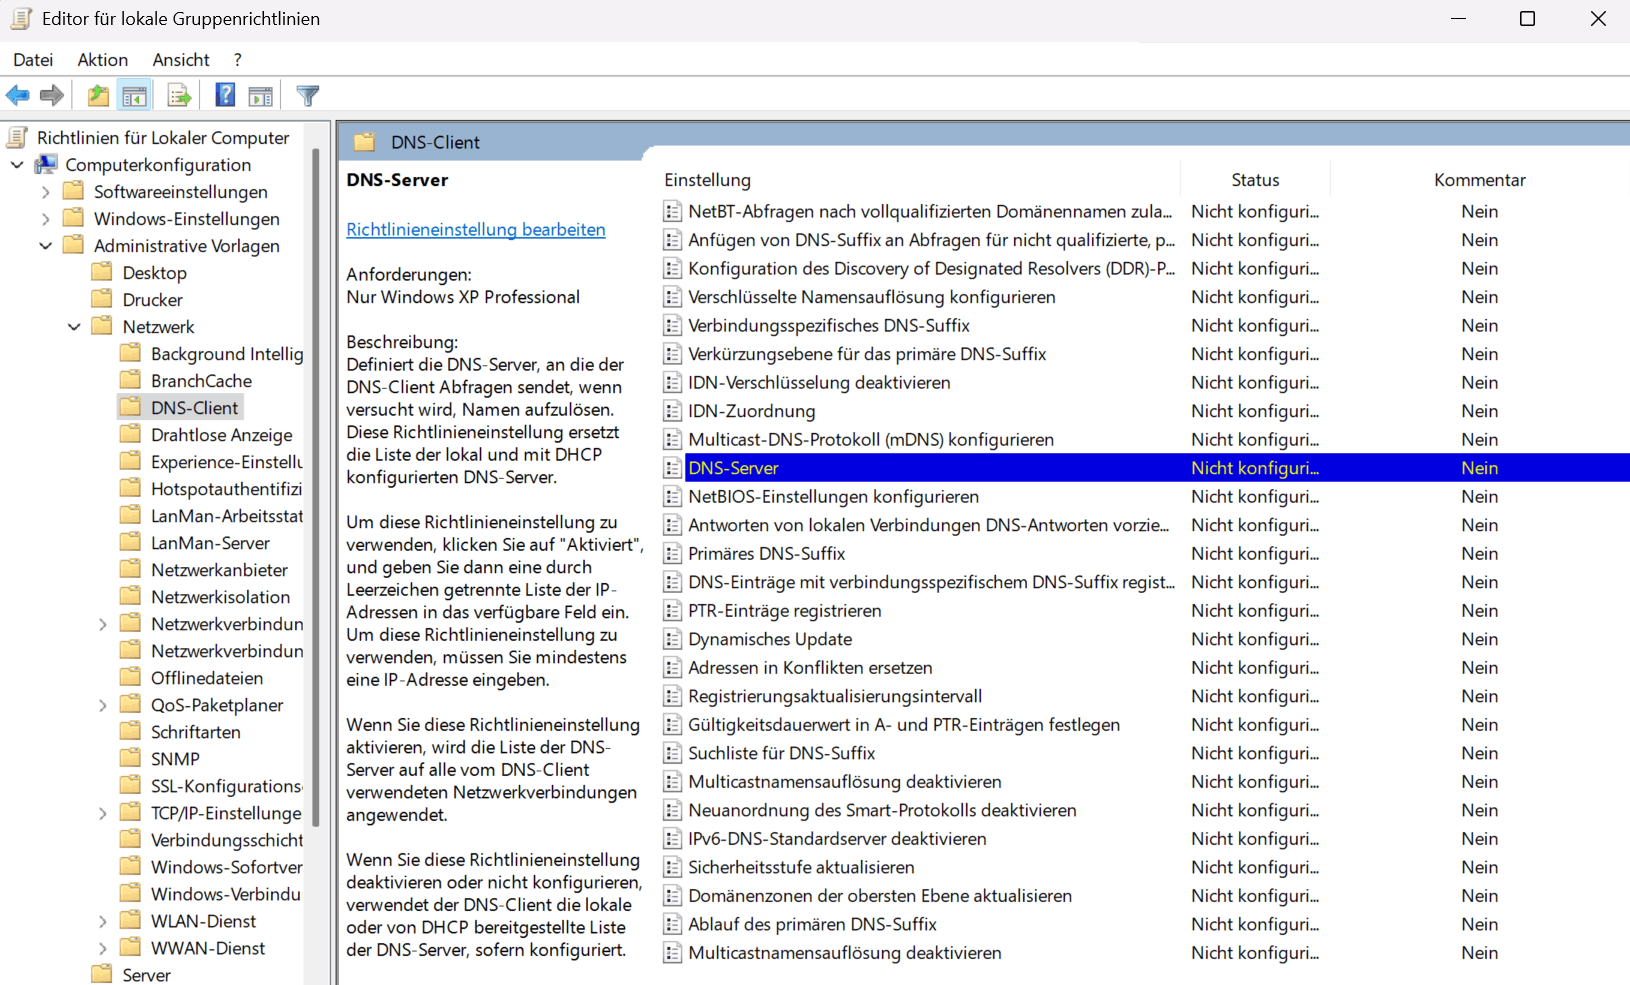Select the Dynamisches Update setting

pyautogui.click(x=769, y=638)
